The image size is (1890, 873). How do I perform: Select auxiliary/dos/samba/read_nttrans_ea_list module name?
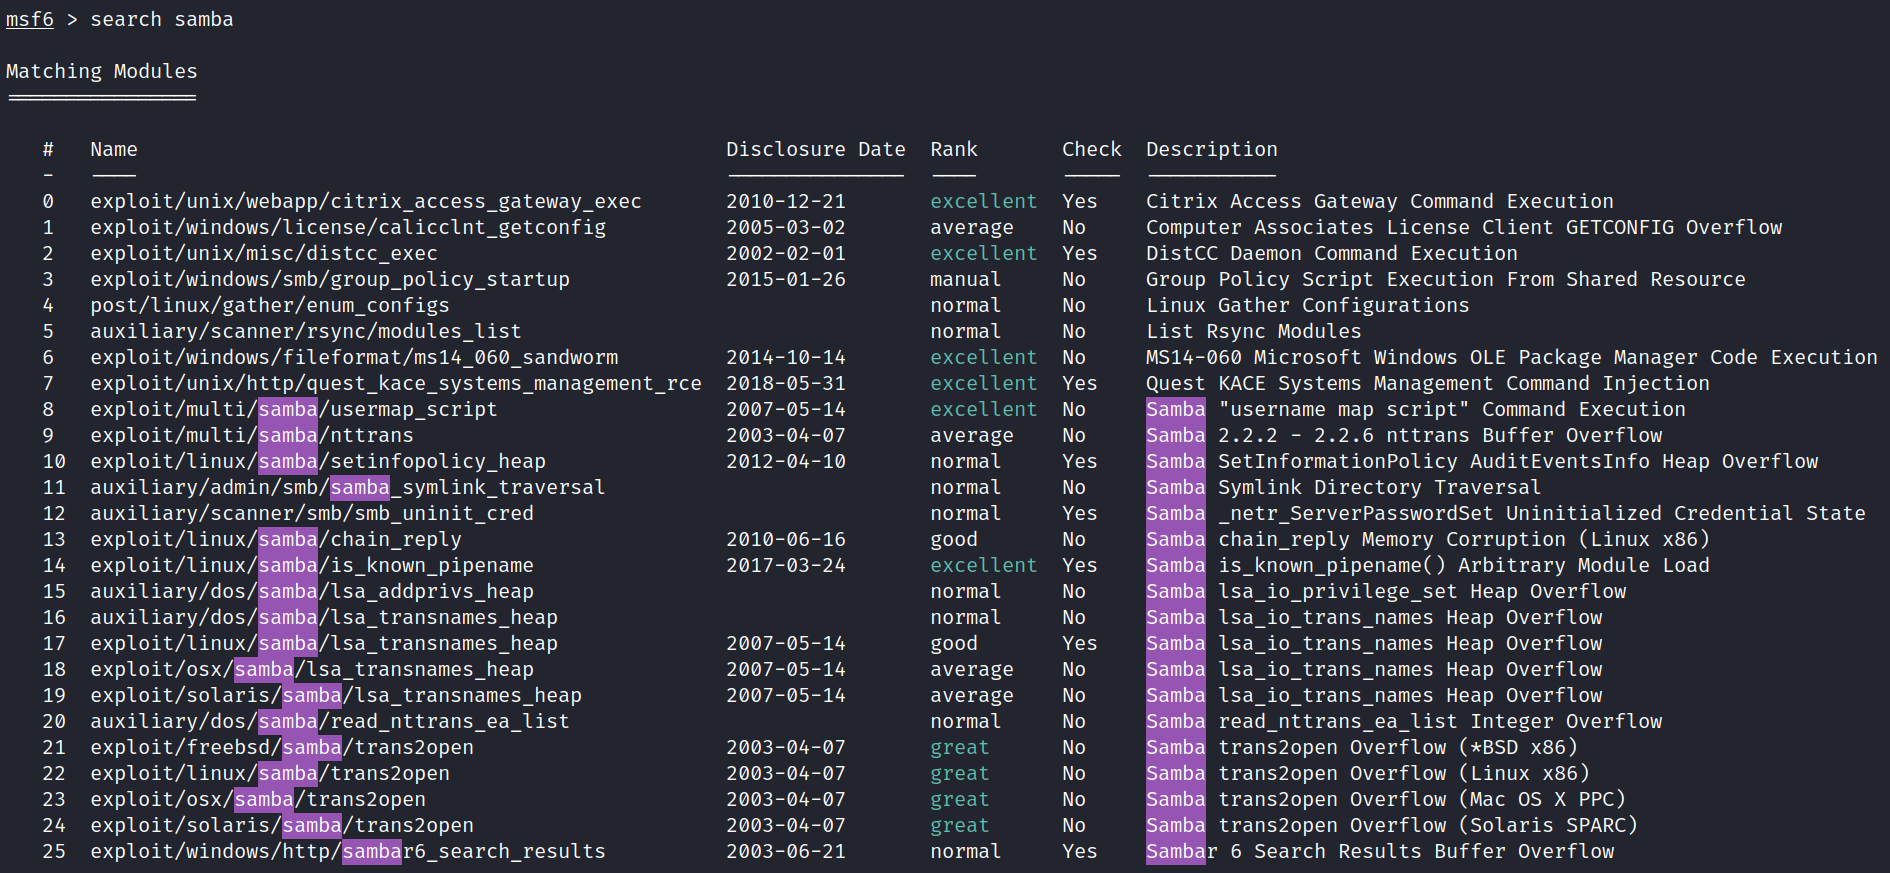(x=330, y=721)
